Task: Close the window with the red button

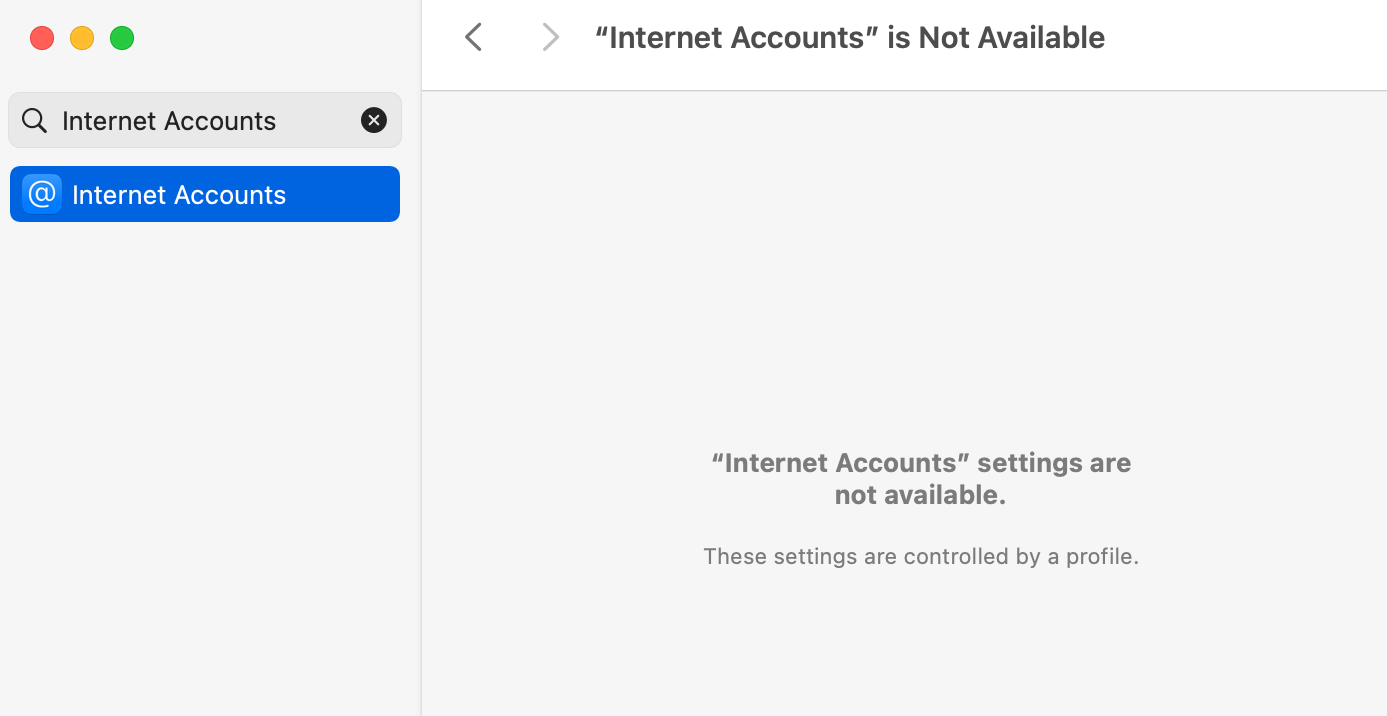Action: [x=42, y=38]
